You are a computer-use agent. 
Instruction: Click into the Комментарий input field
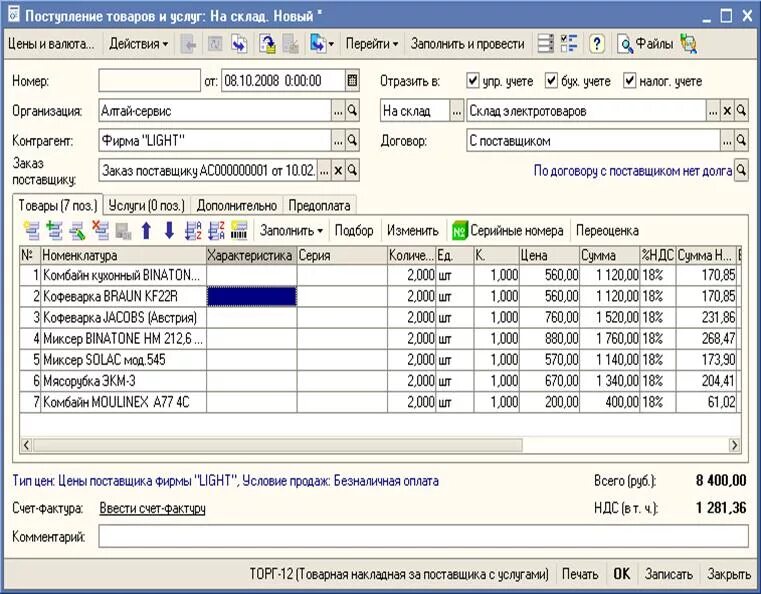pos(423,537)
